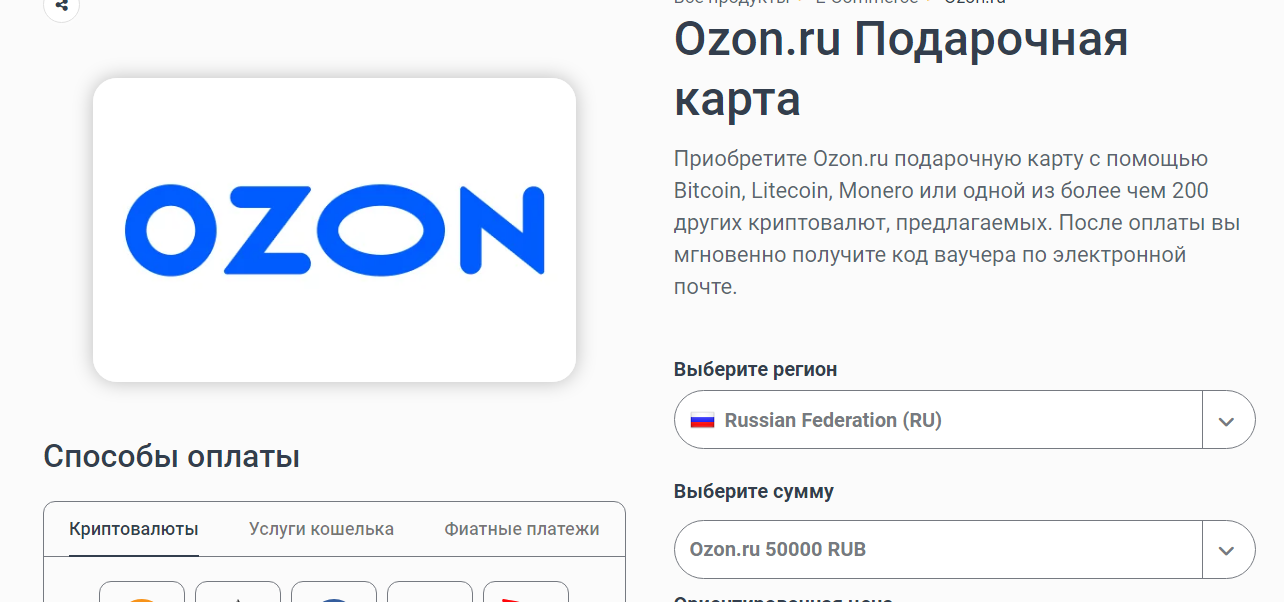This screenshot has width=1284, height=602.
Task: Click the Ozon.ru Подарочная карта page title
Action: 900,69
